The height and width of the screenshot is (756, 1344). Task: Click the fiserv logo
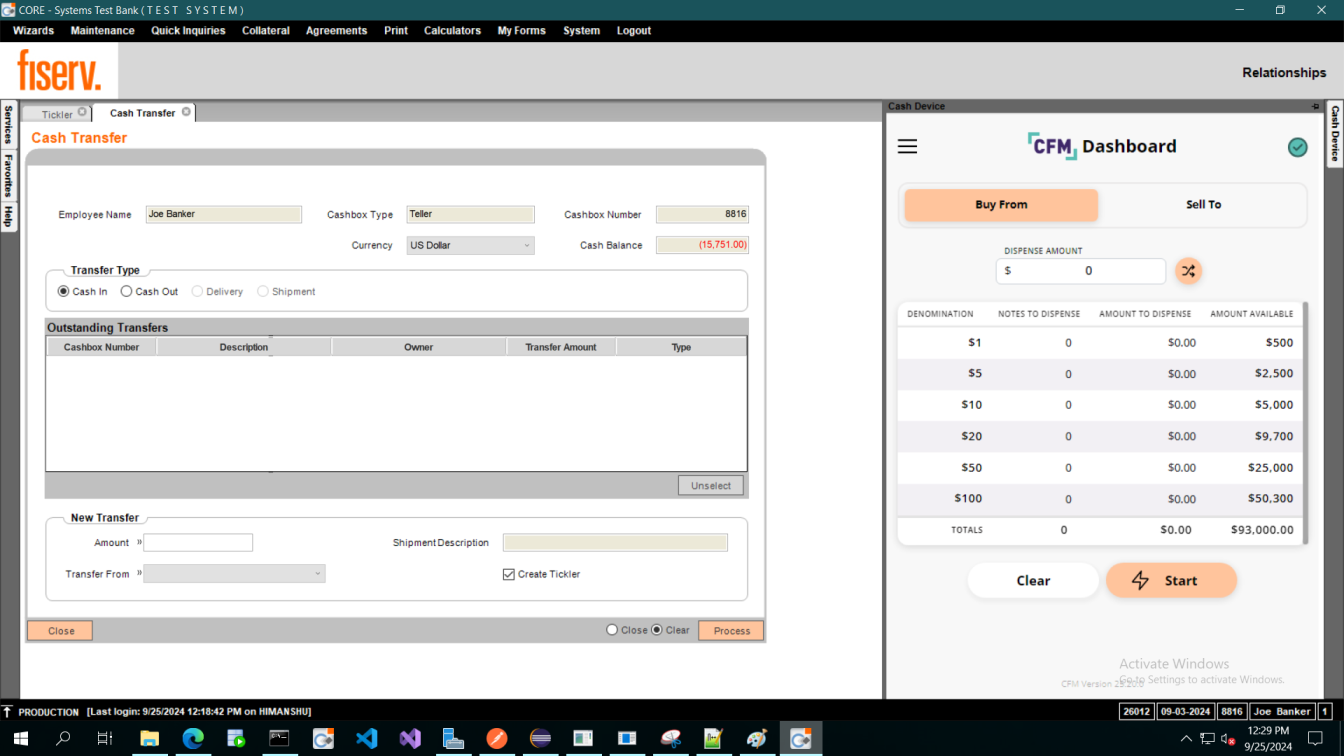click(x=59, y=71)
